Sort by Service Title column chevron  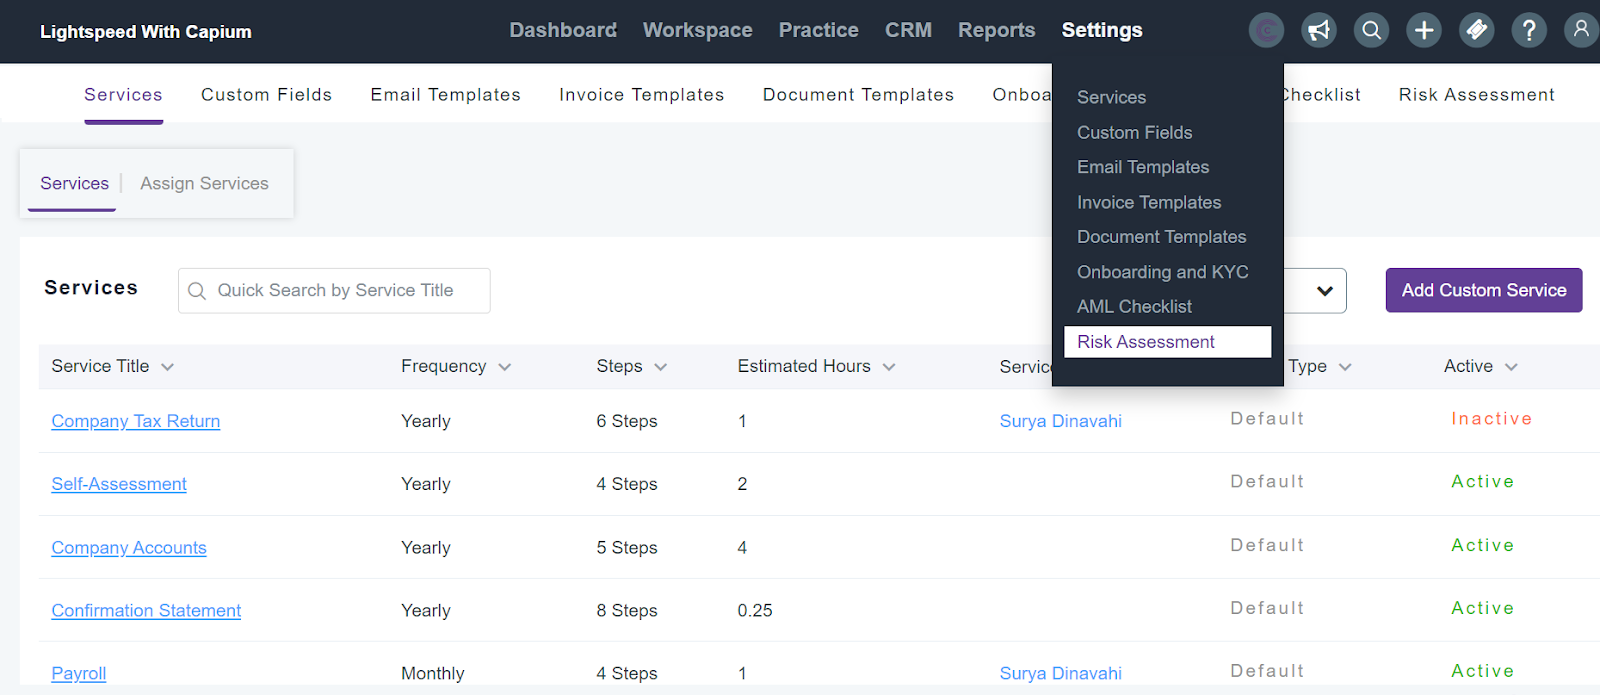point(167,367)
